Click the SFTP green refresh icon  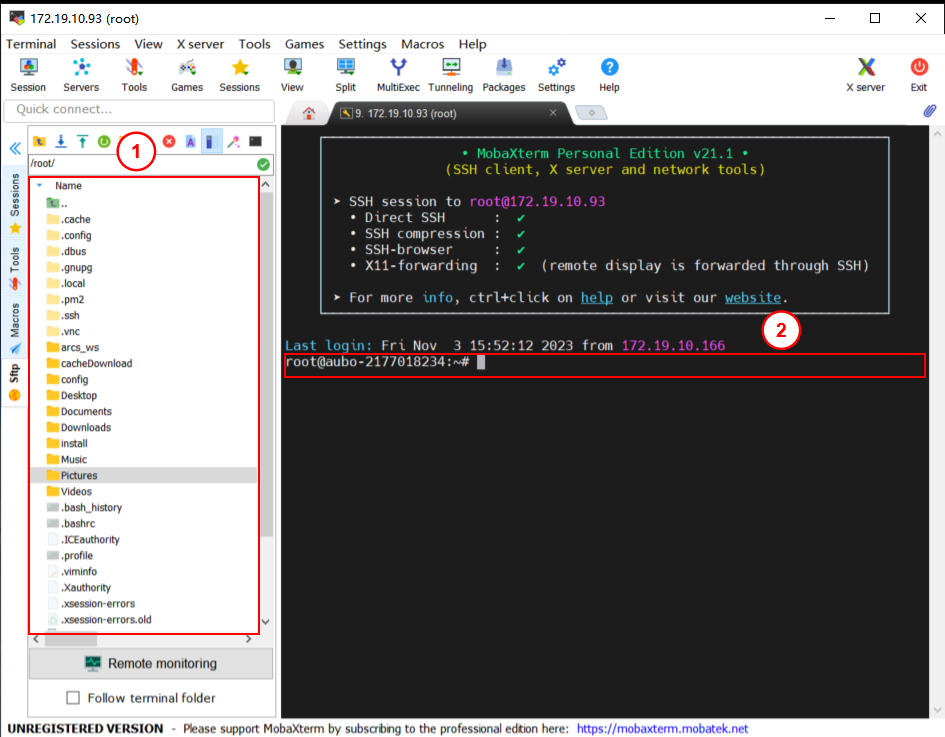[x=104, y=142]
